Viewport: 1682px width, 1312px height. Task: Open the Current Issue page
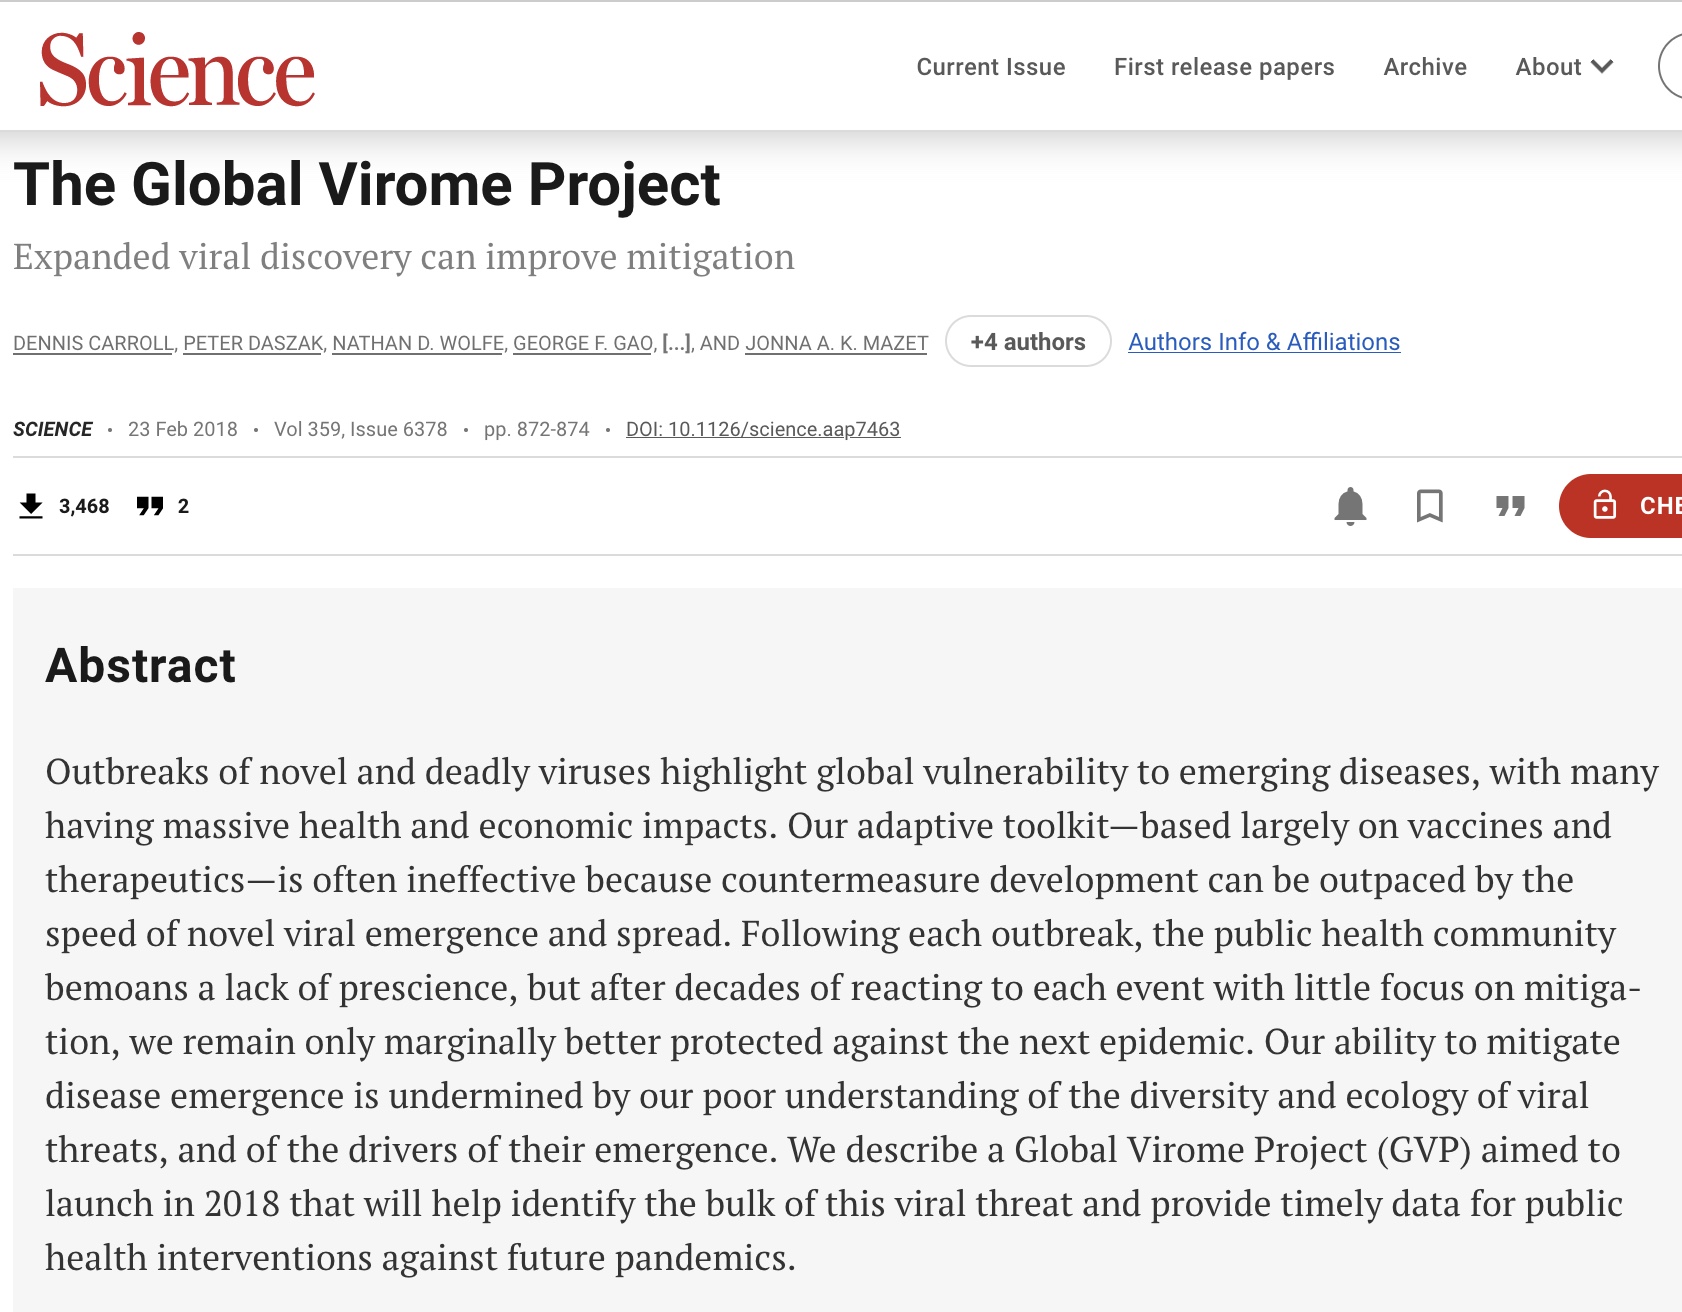(x=990, y=67)
